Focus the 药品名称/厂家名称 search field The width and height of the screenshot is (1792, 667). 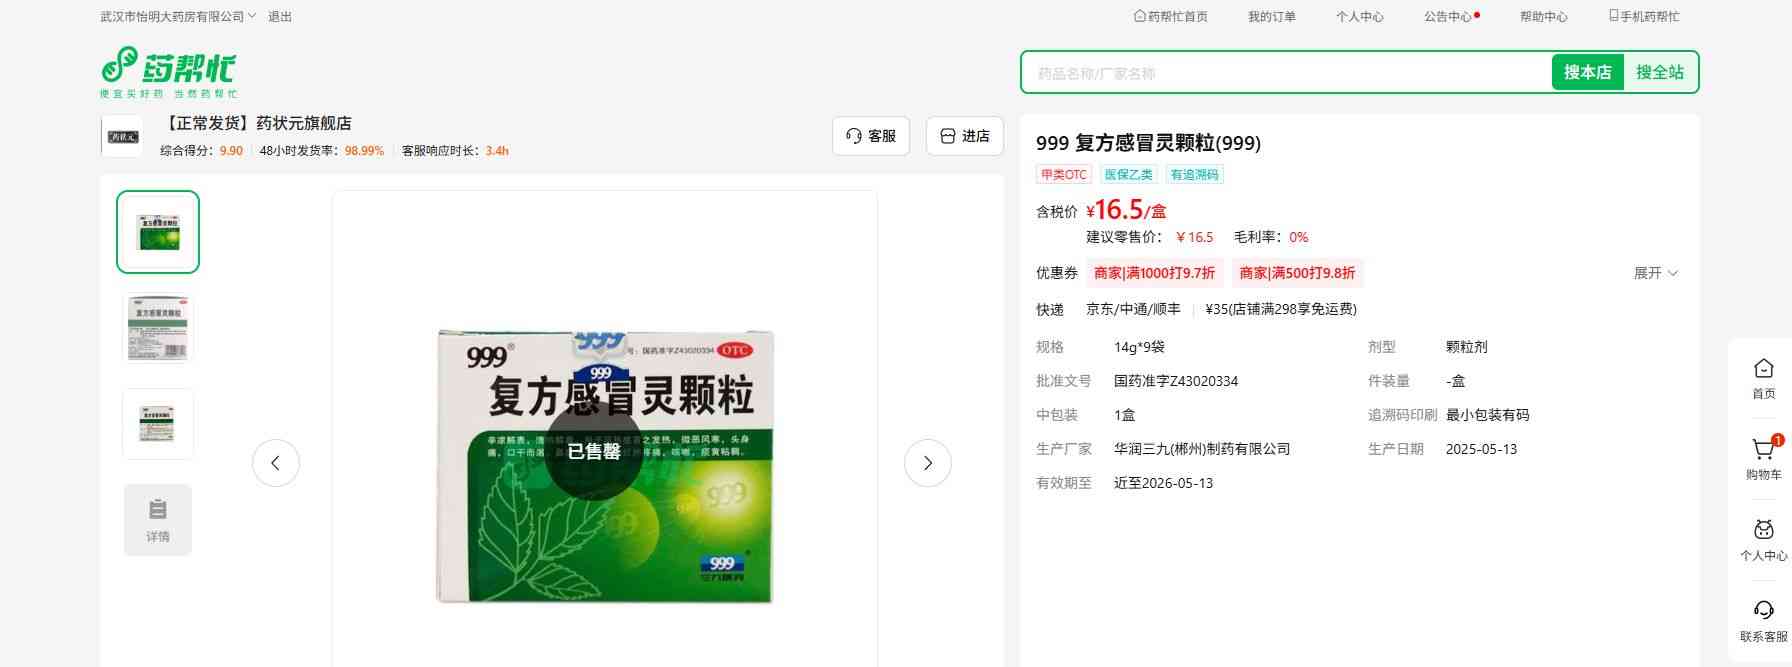point(1285,73)
